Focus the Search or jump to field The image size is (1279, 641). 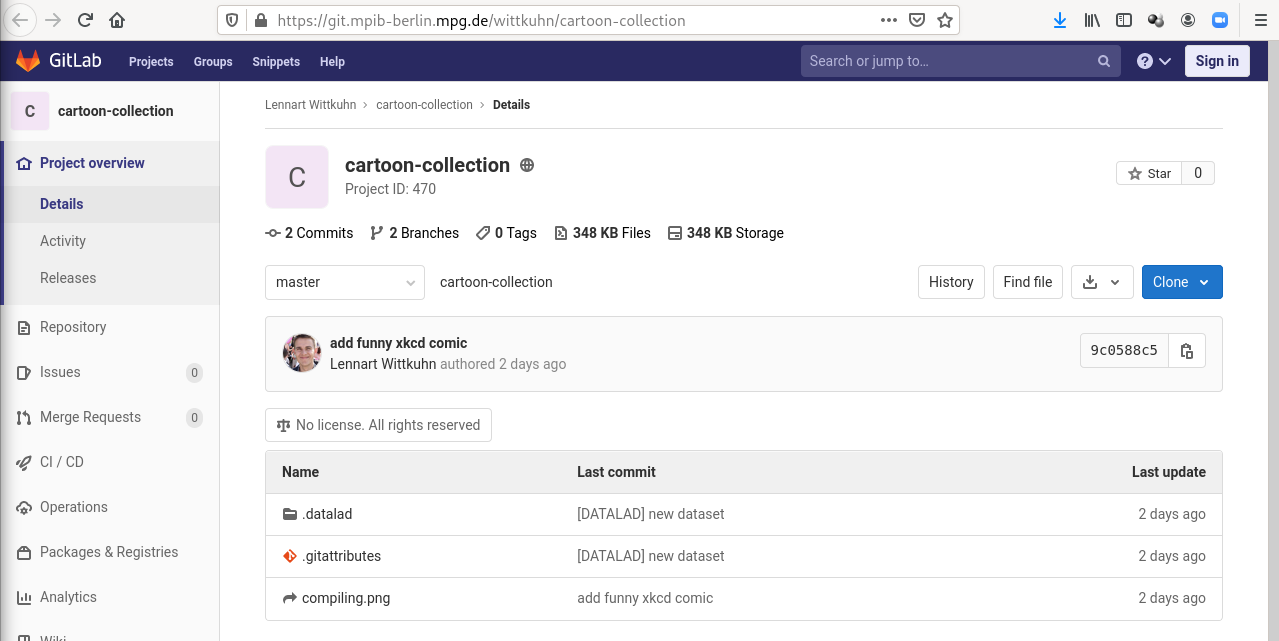pyautogui.click(x=950, y=61)
